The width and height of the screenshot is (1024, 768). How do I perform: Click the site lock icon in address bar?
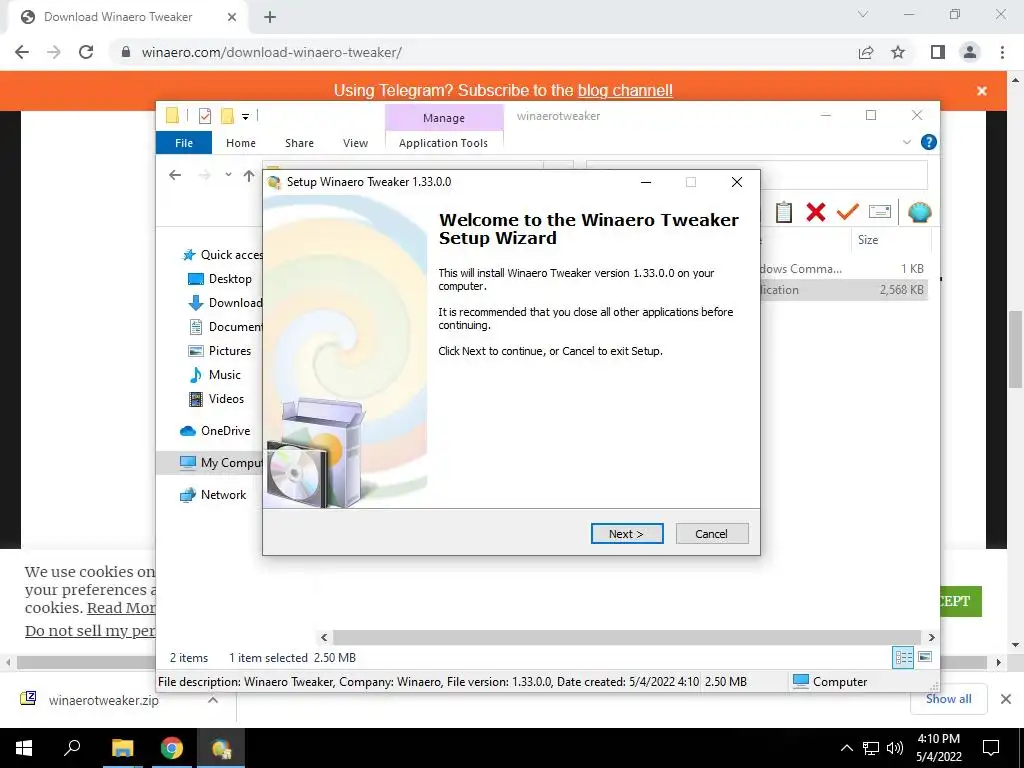tap(126, 52)
